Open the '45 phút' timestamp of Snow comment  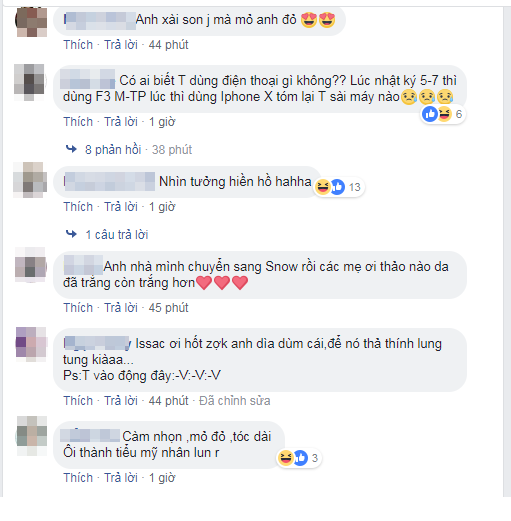(x=168, y=308)
